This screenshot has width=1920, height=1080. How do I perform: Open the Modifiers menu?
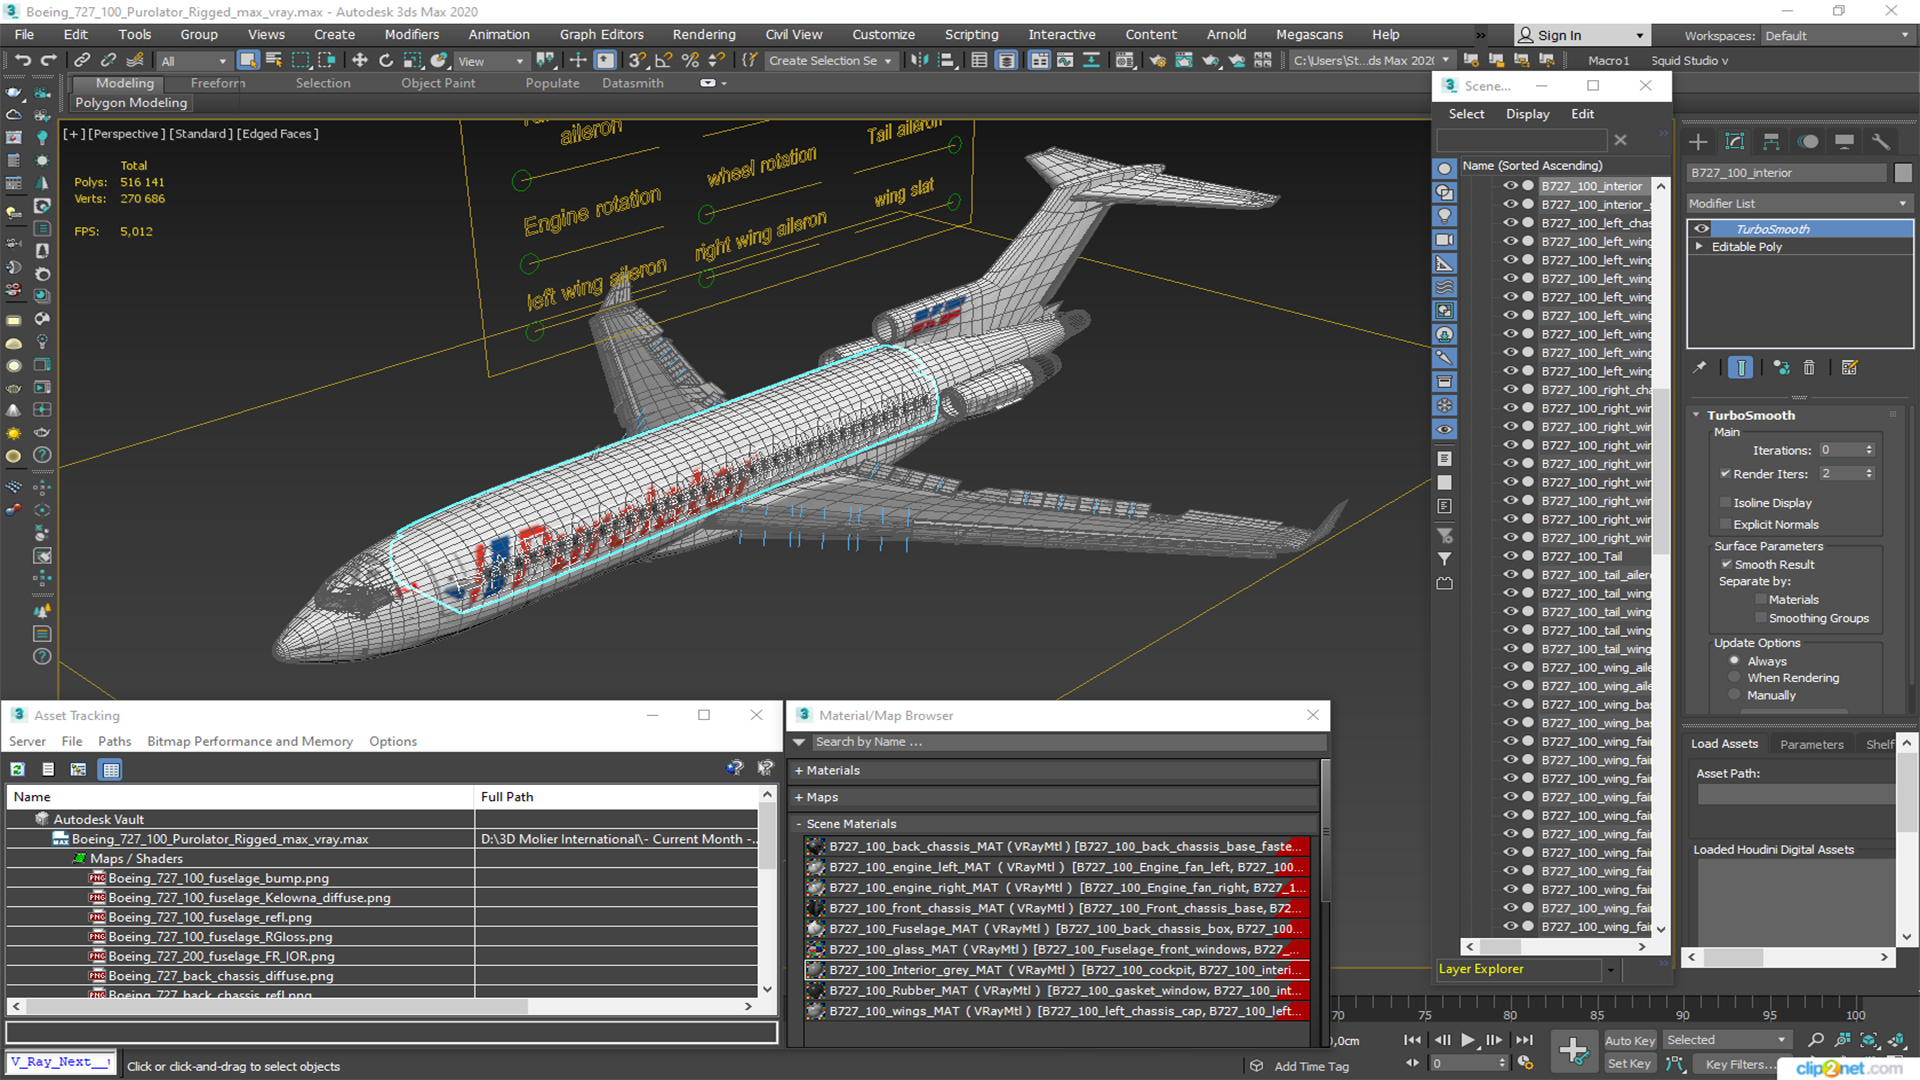pyautogui.click(x=411, y=34)
